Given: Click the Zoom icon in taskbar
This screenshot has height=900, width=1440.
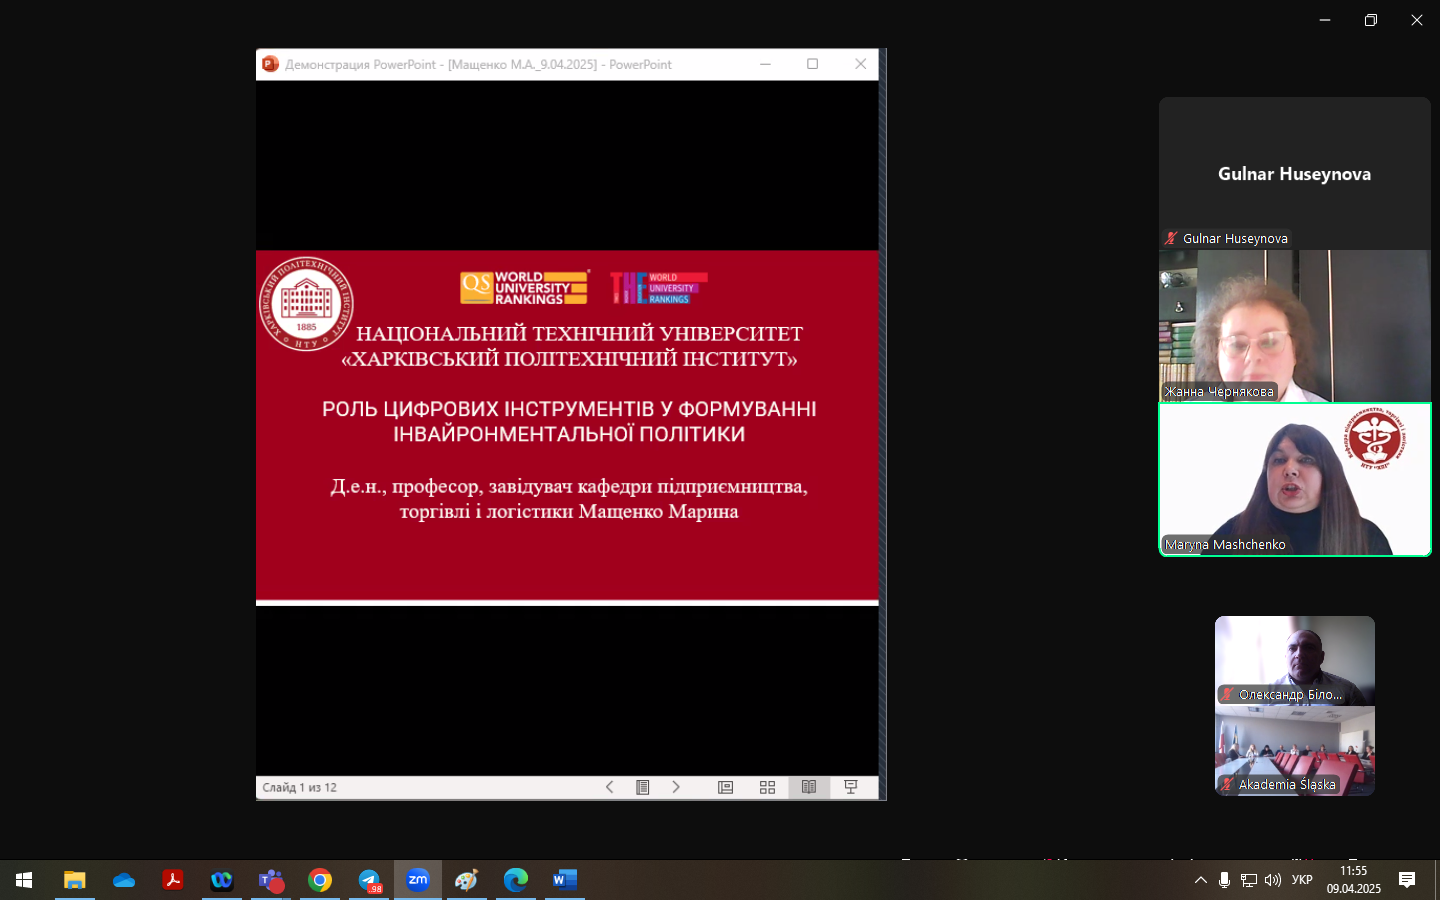Looking at the screenshot, I should pos(418,880).
